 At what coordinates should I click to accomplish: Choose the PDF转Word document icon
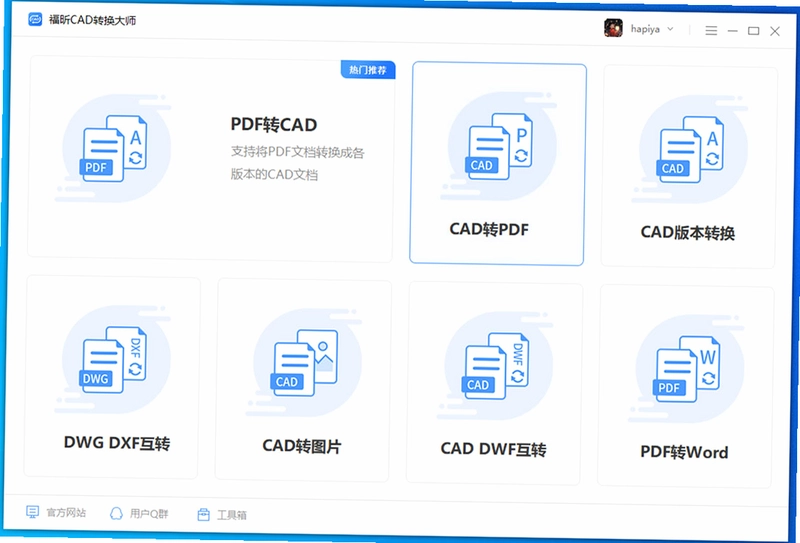687,369
